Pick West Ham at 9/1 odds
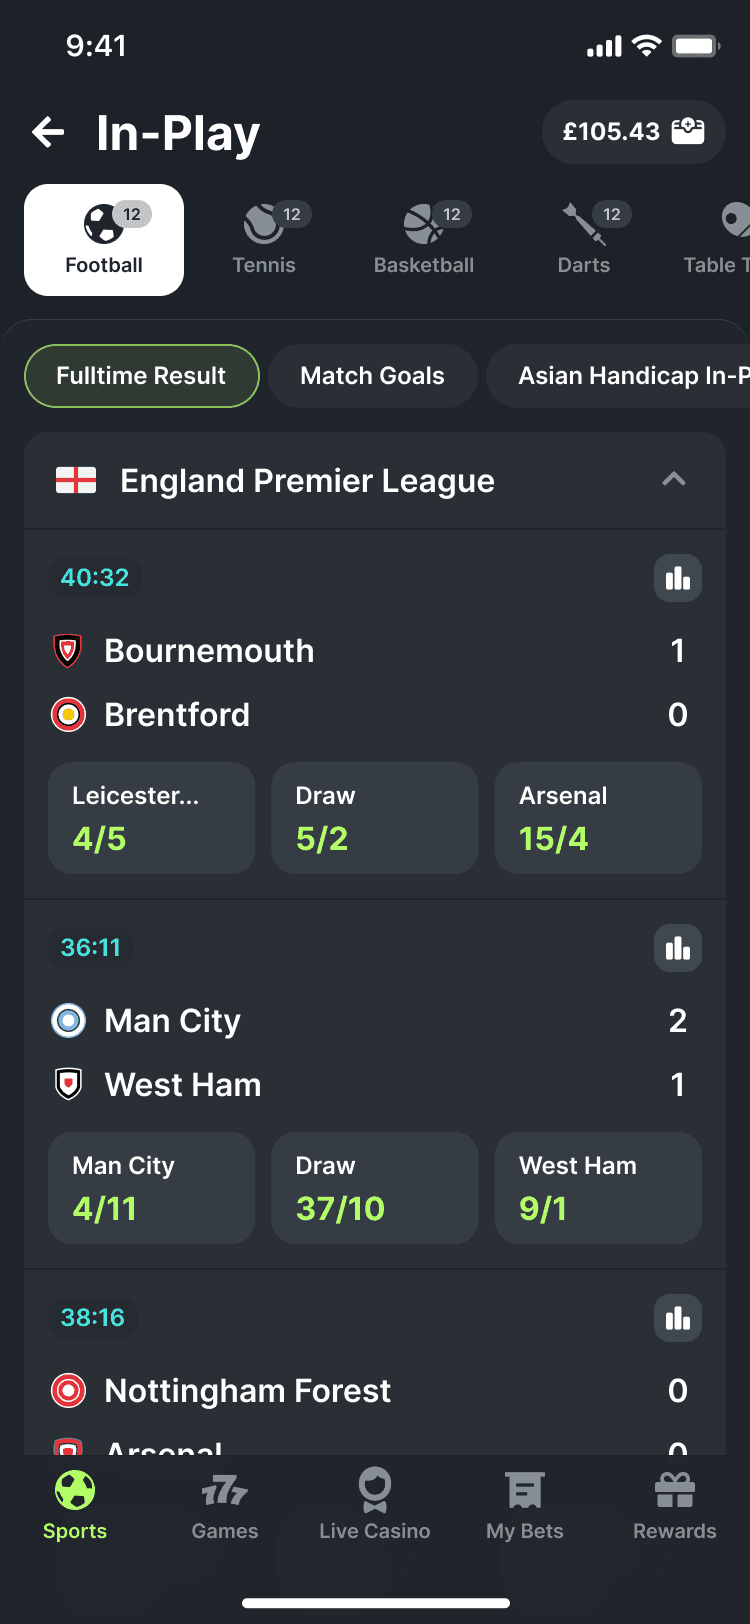This screenshot has width=750, height=1624. click(x=598, y=1188)
